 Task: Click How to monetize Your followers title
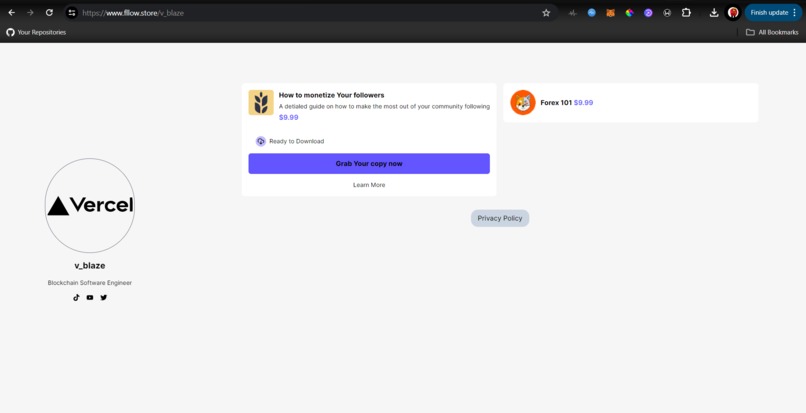pos(332,95)
